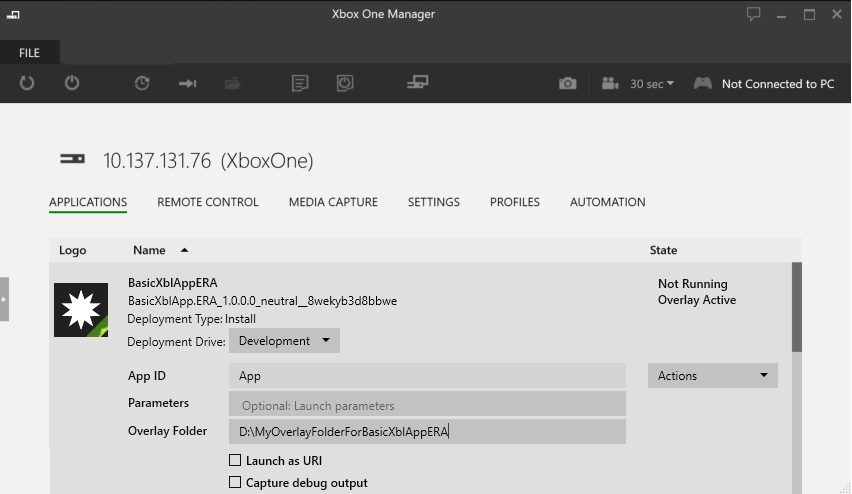The height and width of the screenshot is (494, 852).
Task: Click the restart console icon in toolbar
Action: [x=27, y=83]
